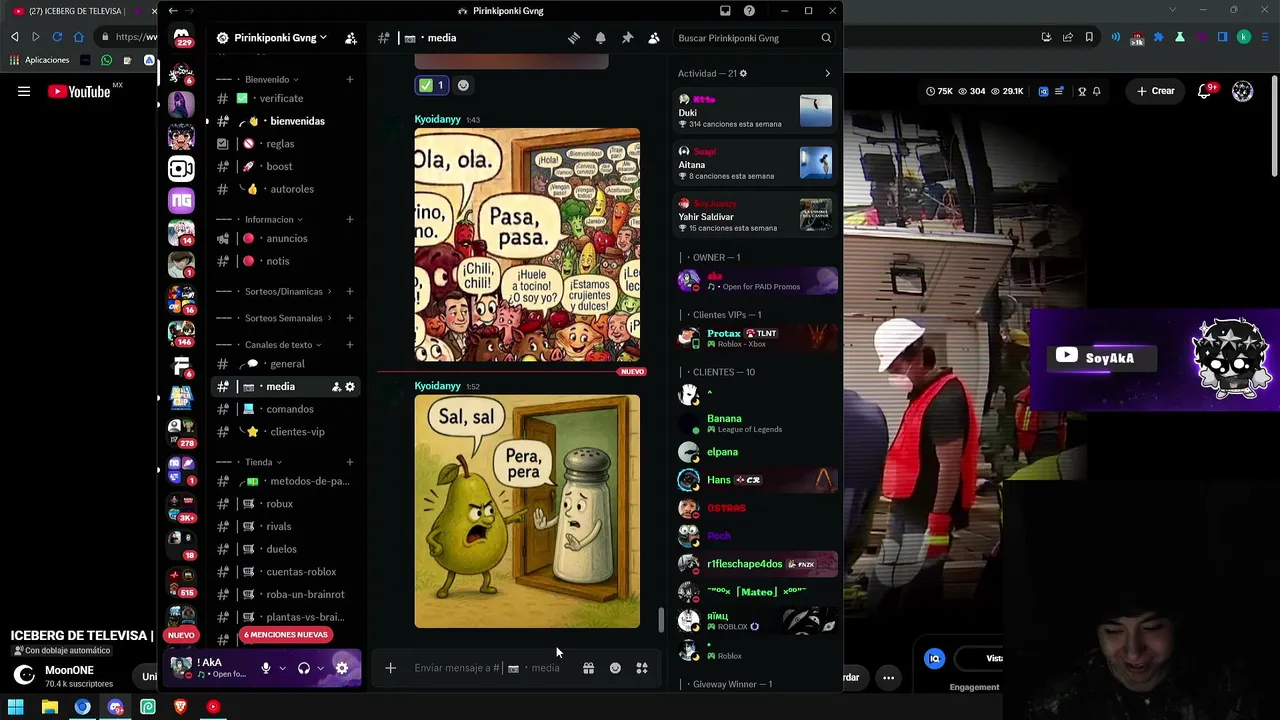Open the anuncios channel
Screen dimensions: 1280x720
point(286,238)
